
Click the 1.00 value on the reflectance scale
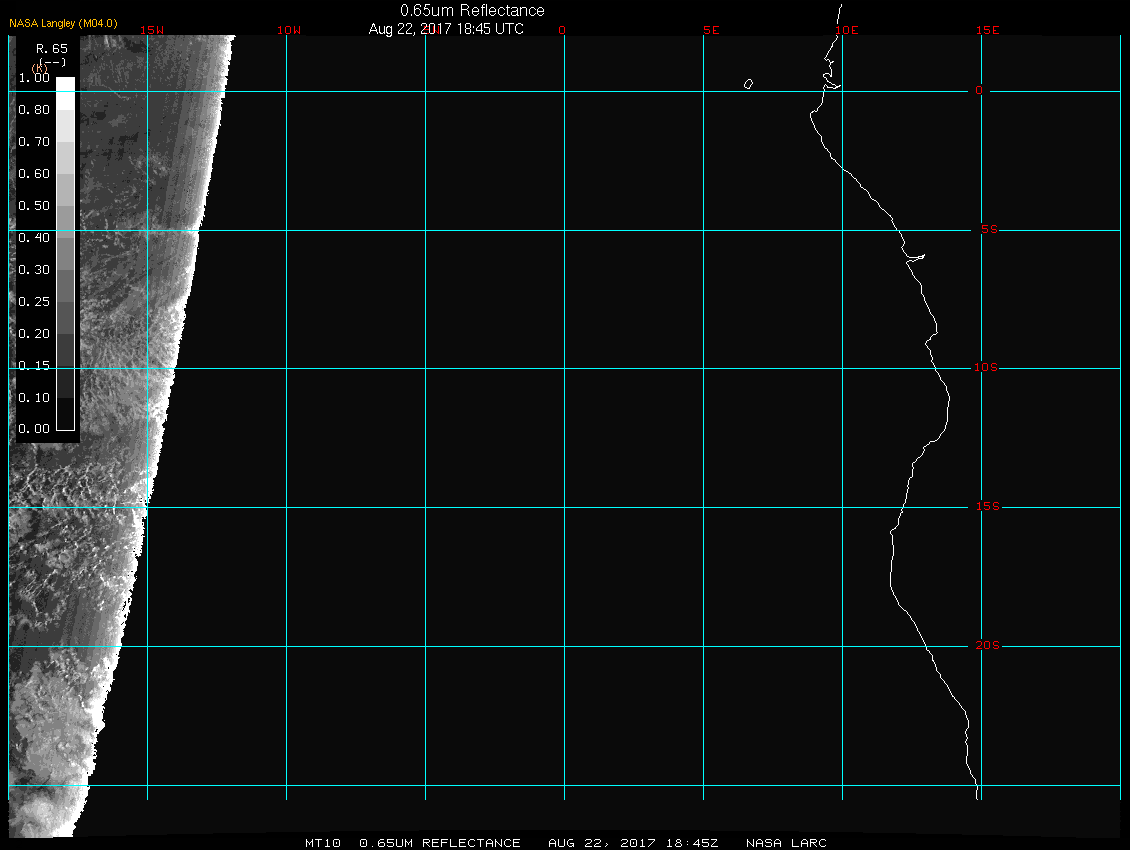[34, 78]
